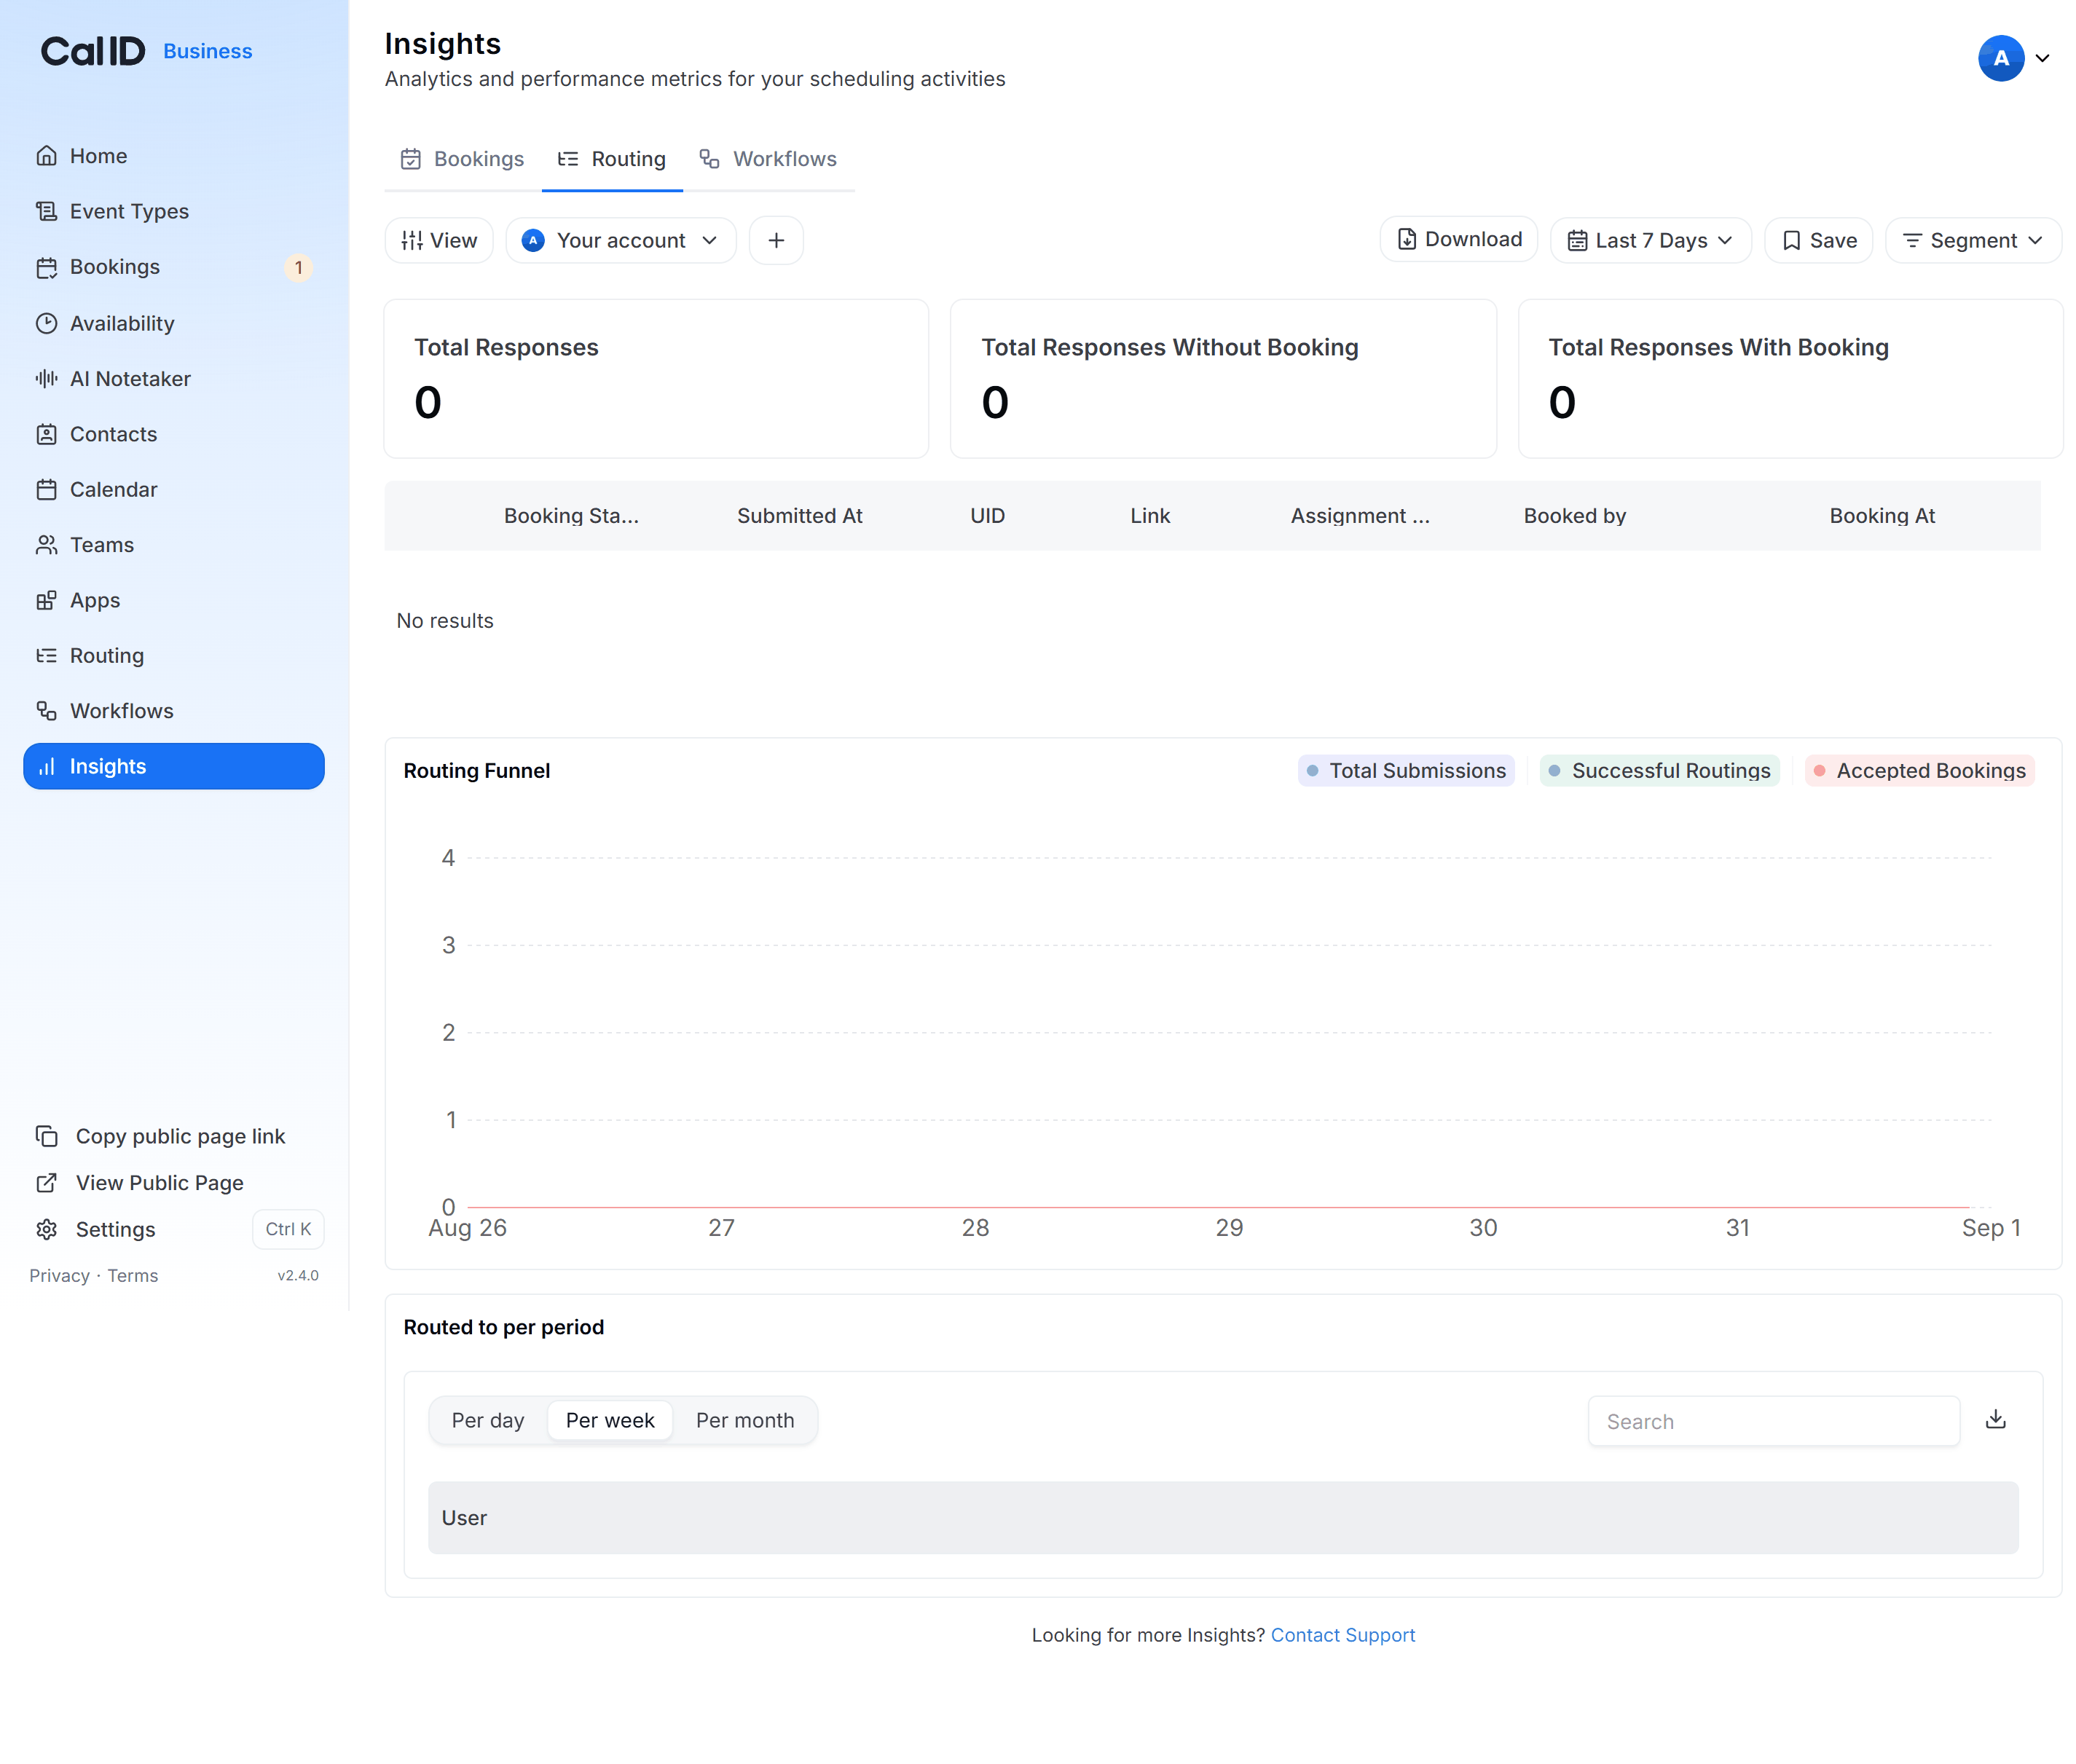Click the CalID logo
The image size is (2076, 1764).
93,51
